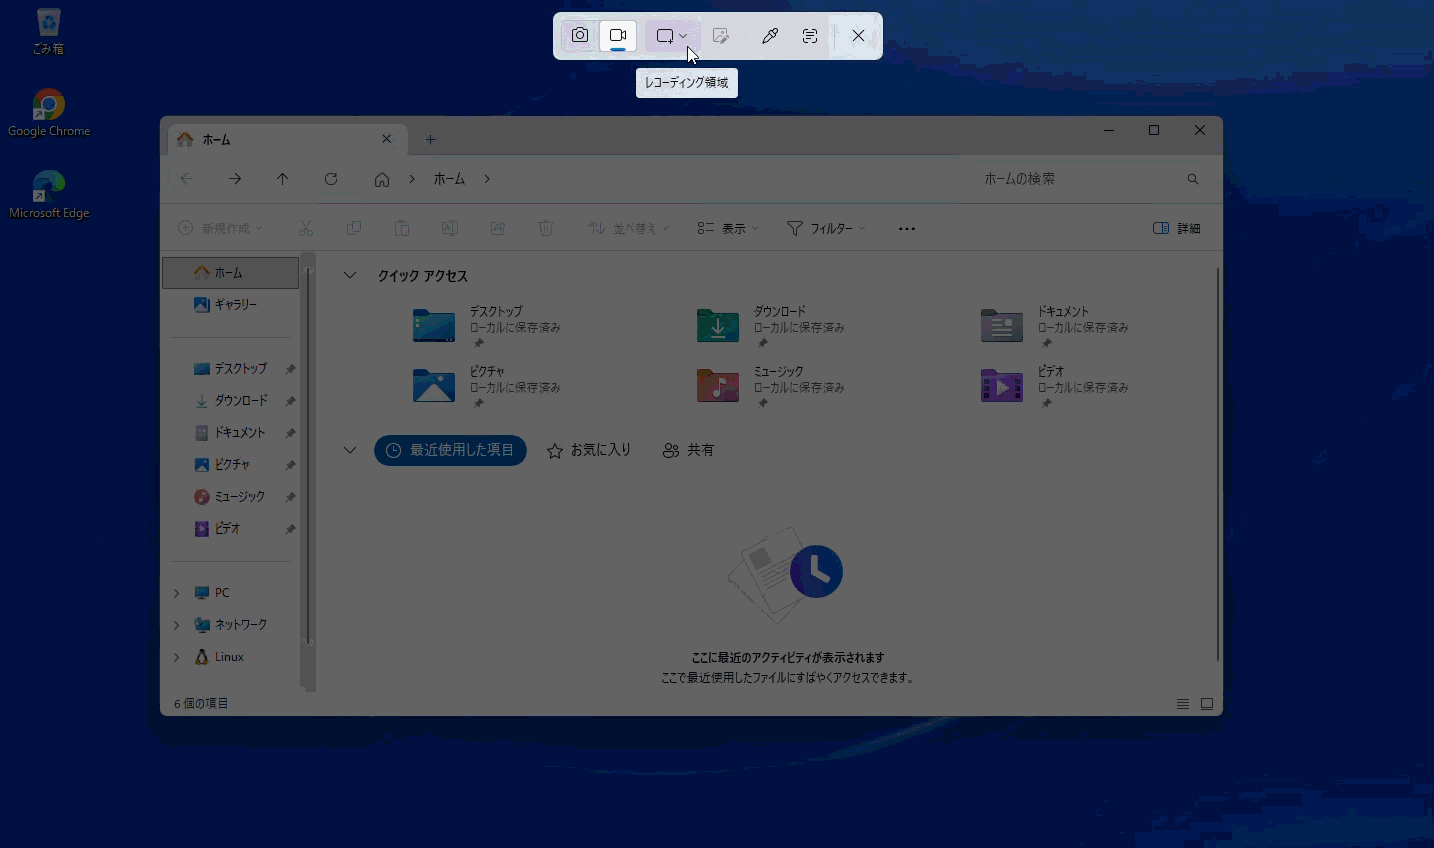1434x848 pixels.
Task: Click the magnifier search icon
Action: point(1193,179)
